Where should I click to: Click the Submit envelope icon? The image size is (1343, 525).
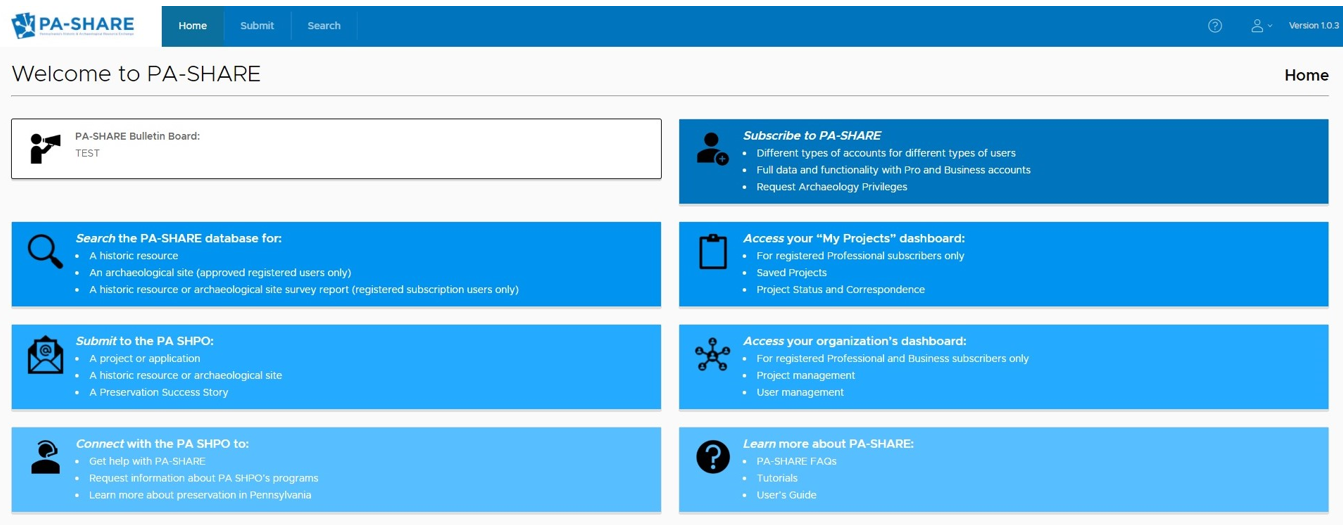[45, 355]
